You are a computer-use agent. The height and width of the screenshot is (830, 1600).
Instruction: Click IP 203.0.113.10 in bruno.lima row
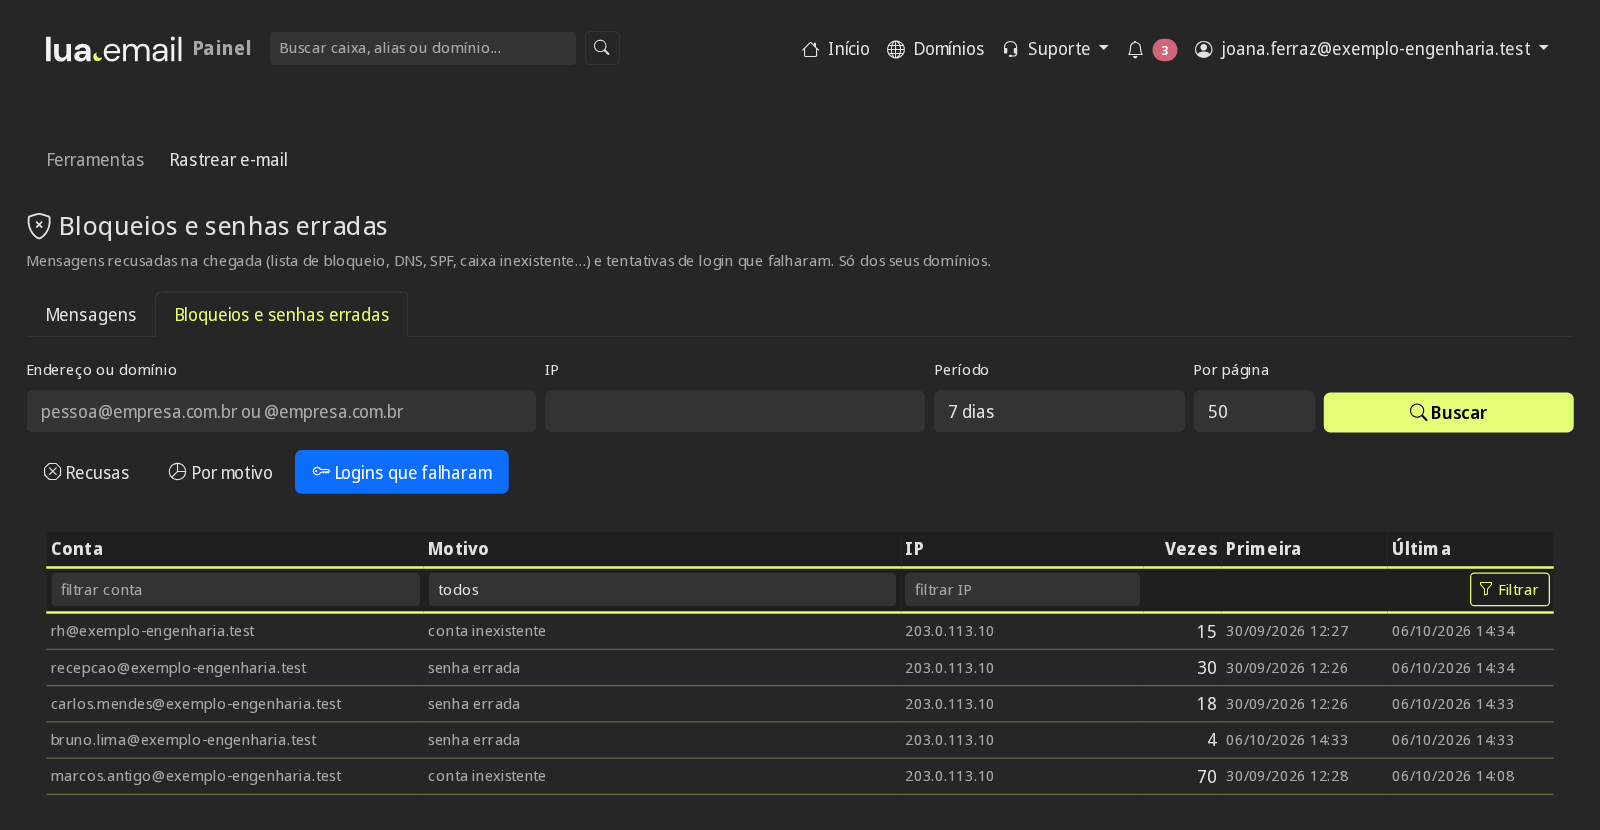click(949, 740)
